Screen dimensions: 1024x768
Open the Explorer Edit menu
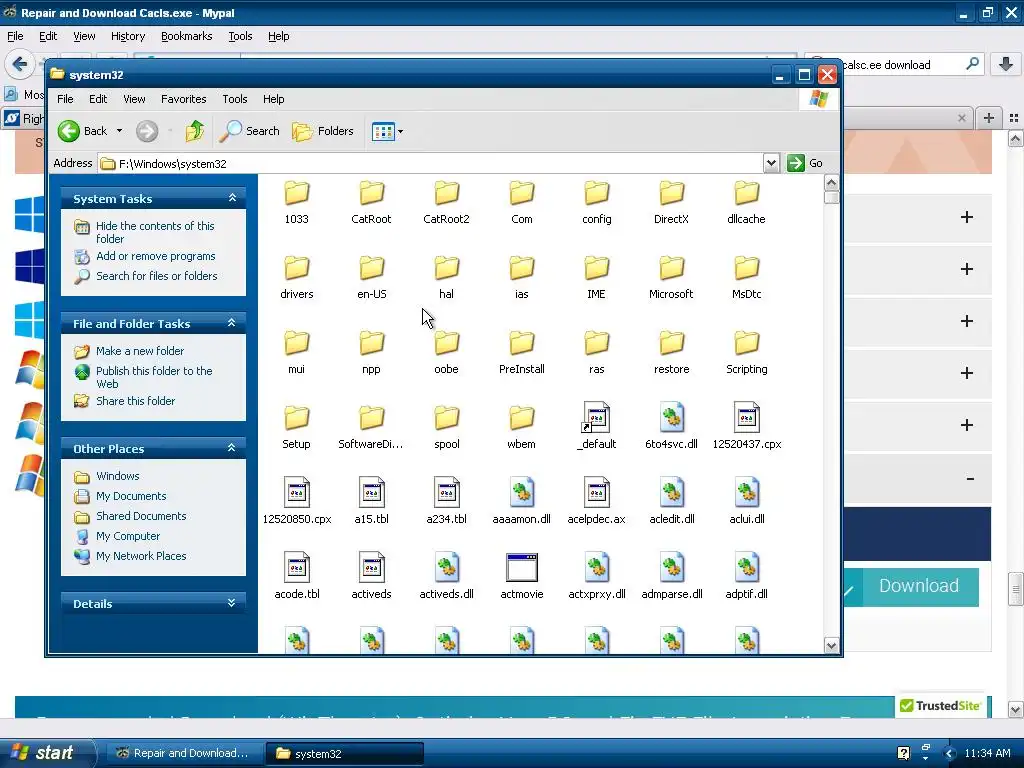point(98,99)
